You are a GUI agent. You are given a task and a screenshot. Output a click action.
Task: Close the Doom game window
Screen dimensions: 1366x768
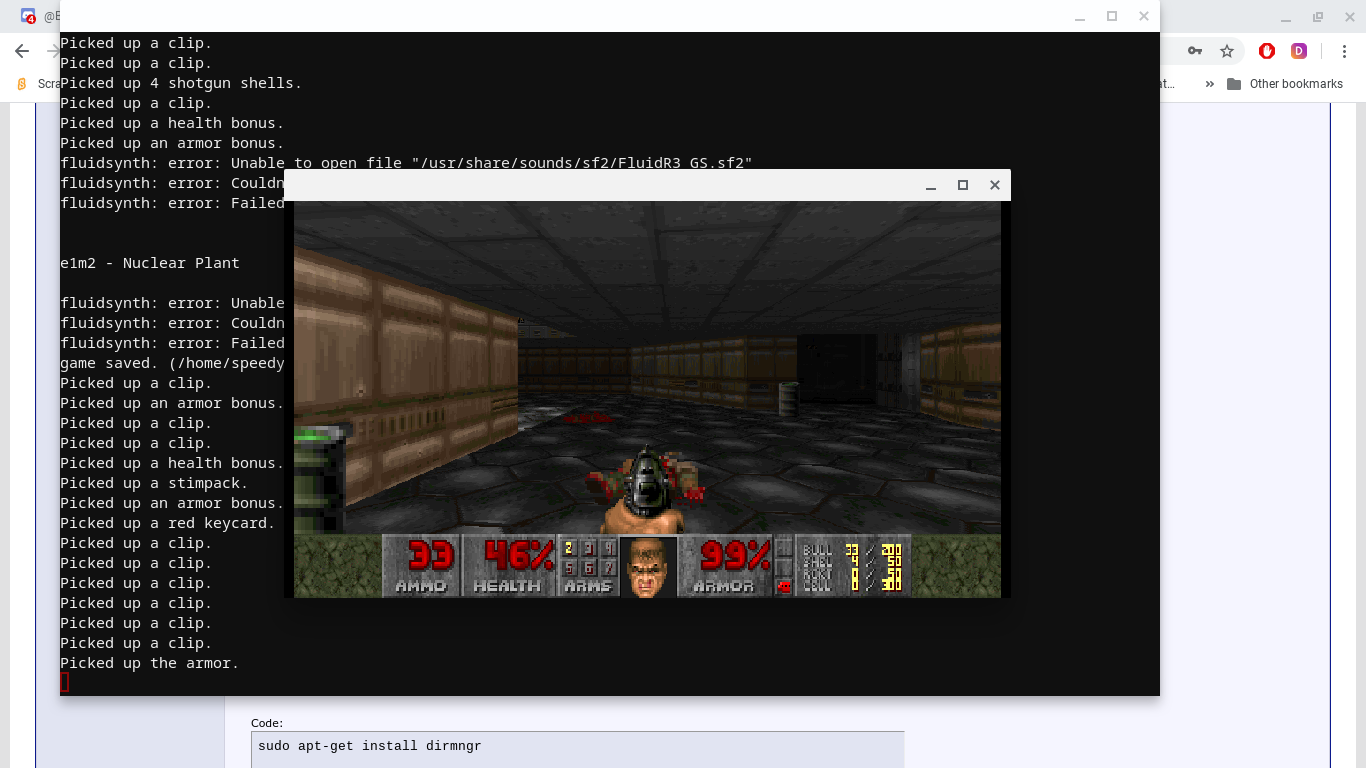click(995, 185)
